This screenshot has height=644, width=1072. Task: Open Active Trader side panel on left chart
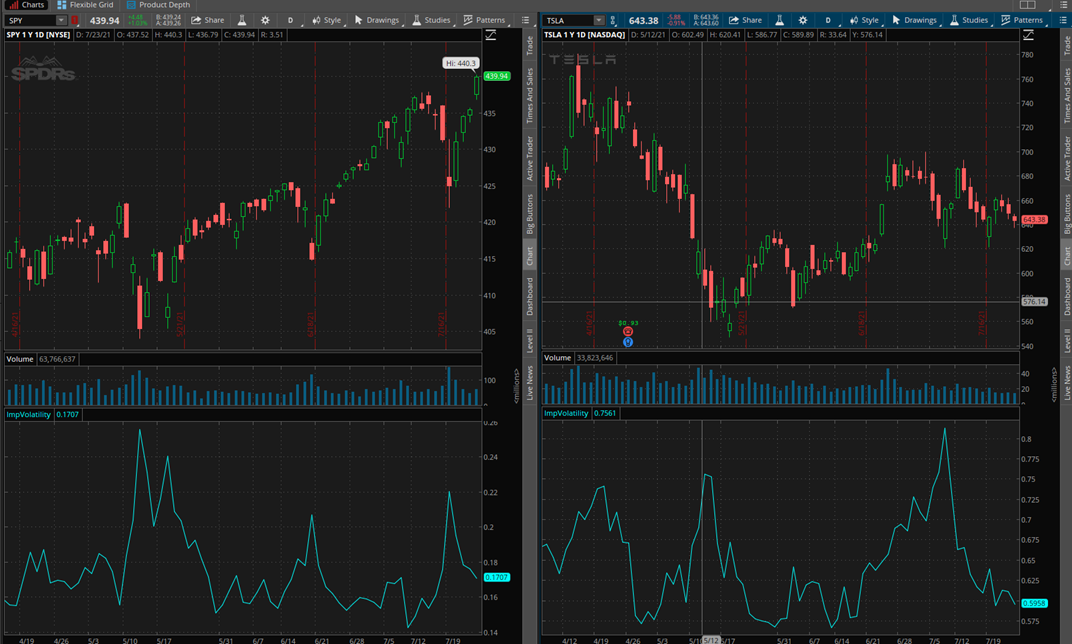click(x=530, y=158)
